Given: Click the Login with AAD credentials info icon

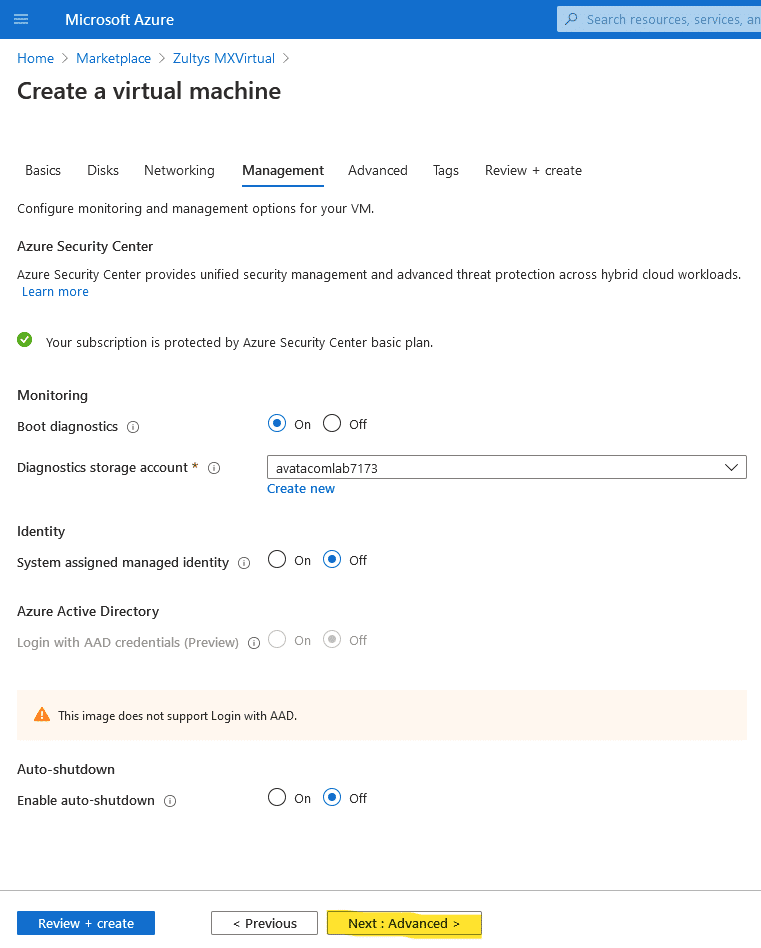Looking at the screenshot, I should pos(254,643).
